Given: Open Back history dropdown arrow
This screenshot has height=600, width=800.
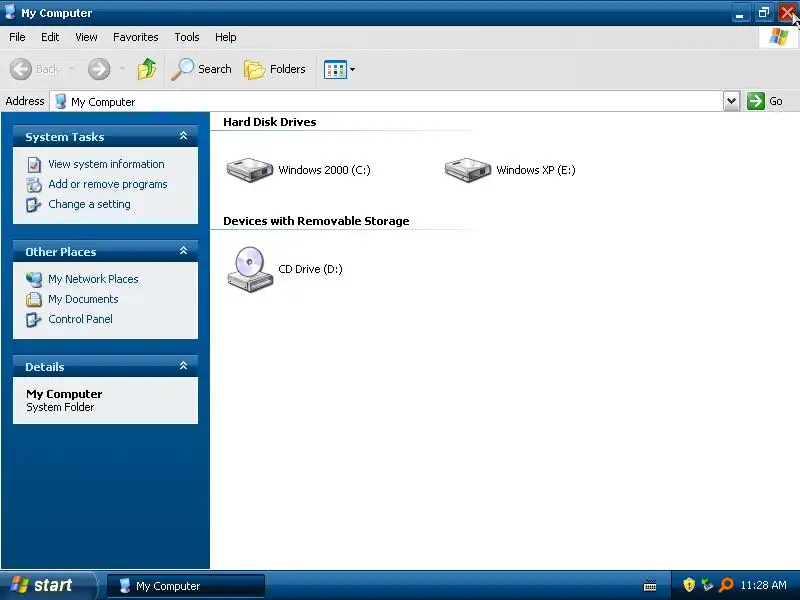Looking at the screenshot, I should point(71,69).
